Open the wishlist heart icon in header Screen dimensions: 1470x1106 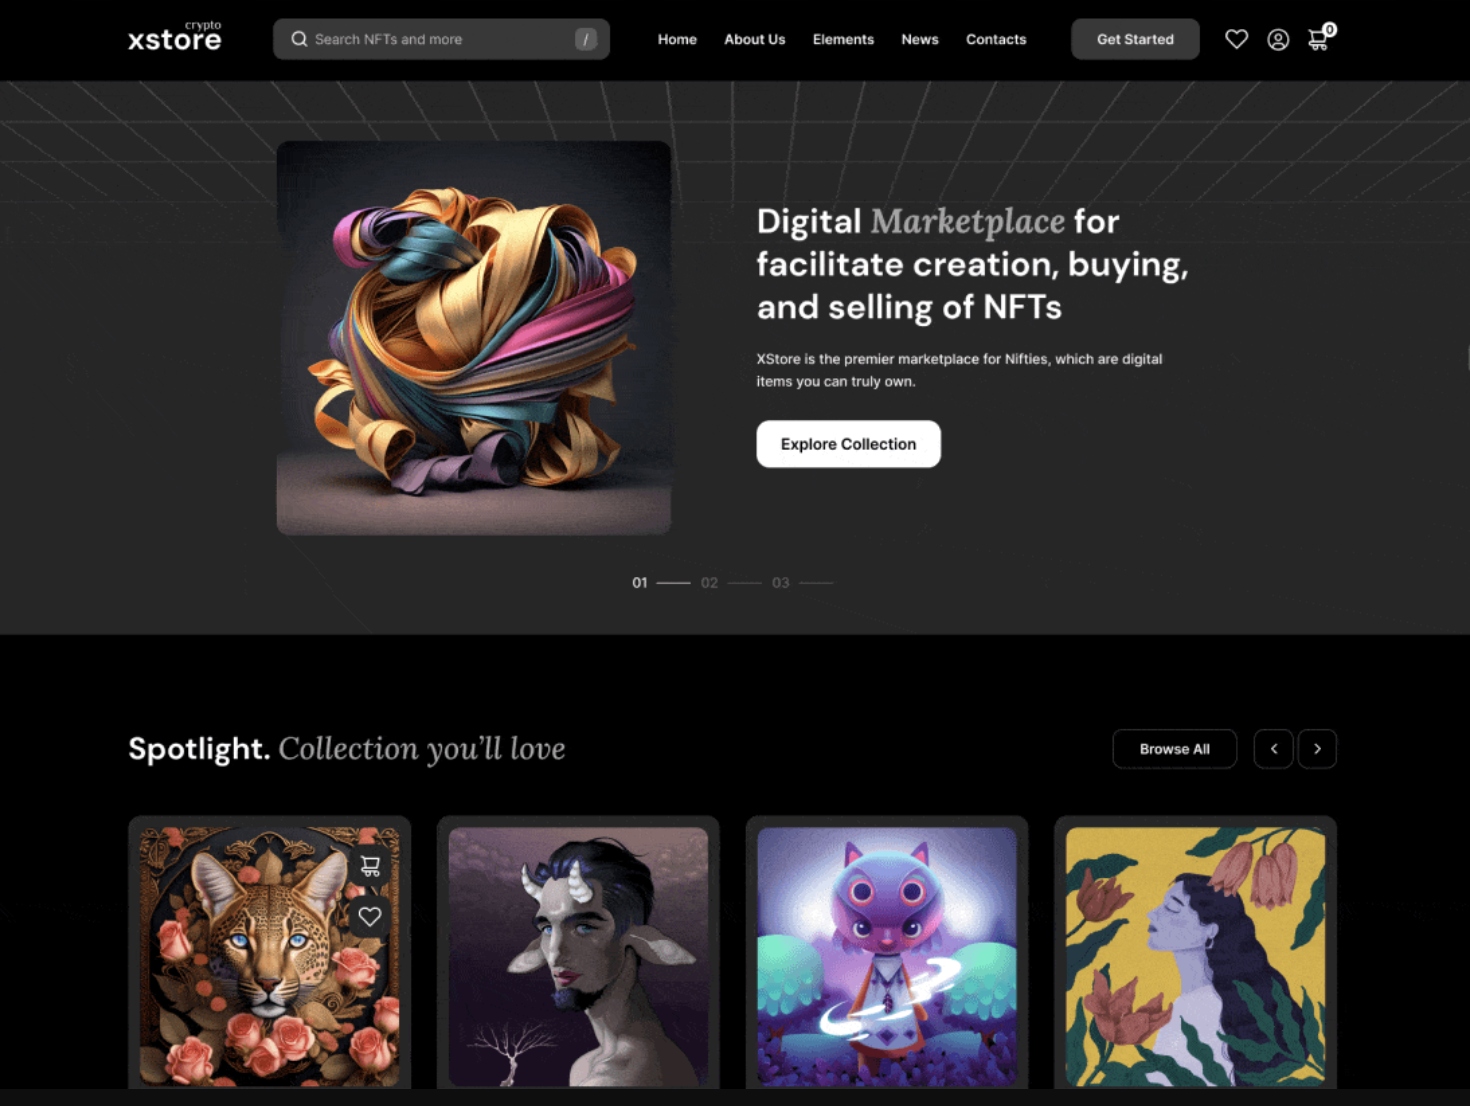click(1236, 39)
